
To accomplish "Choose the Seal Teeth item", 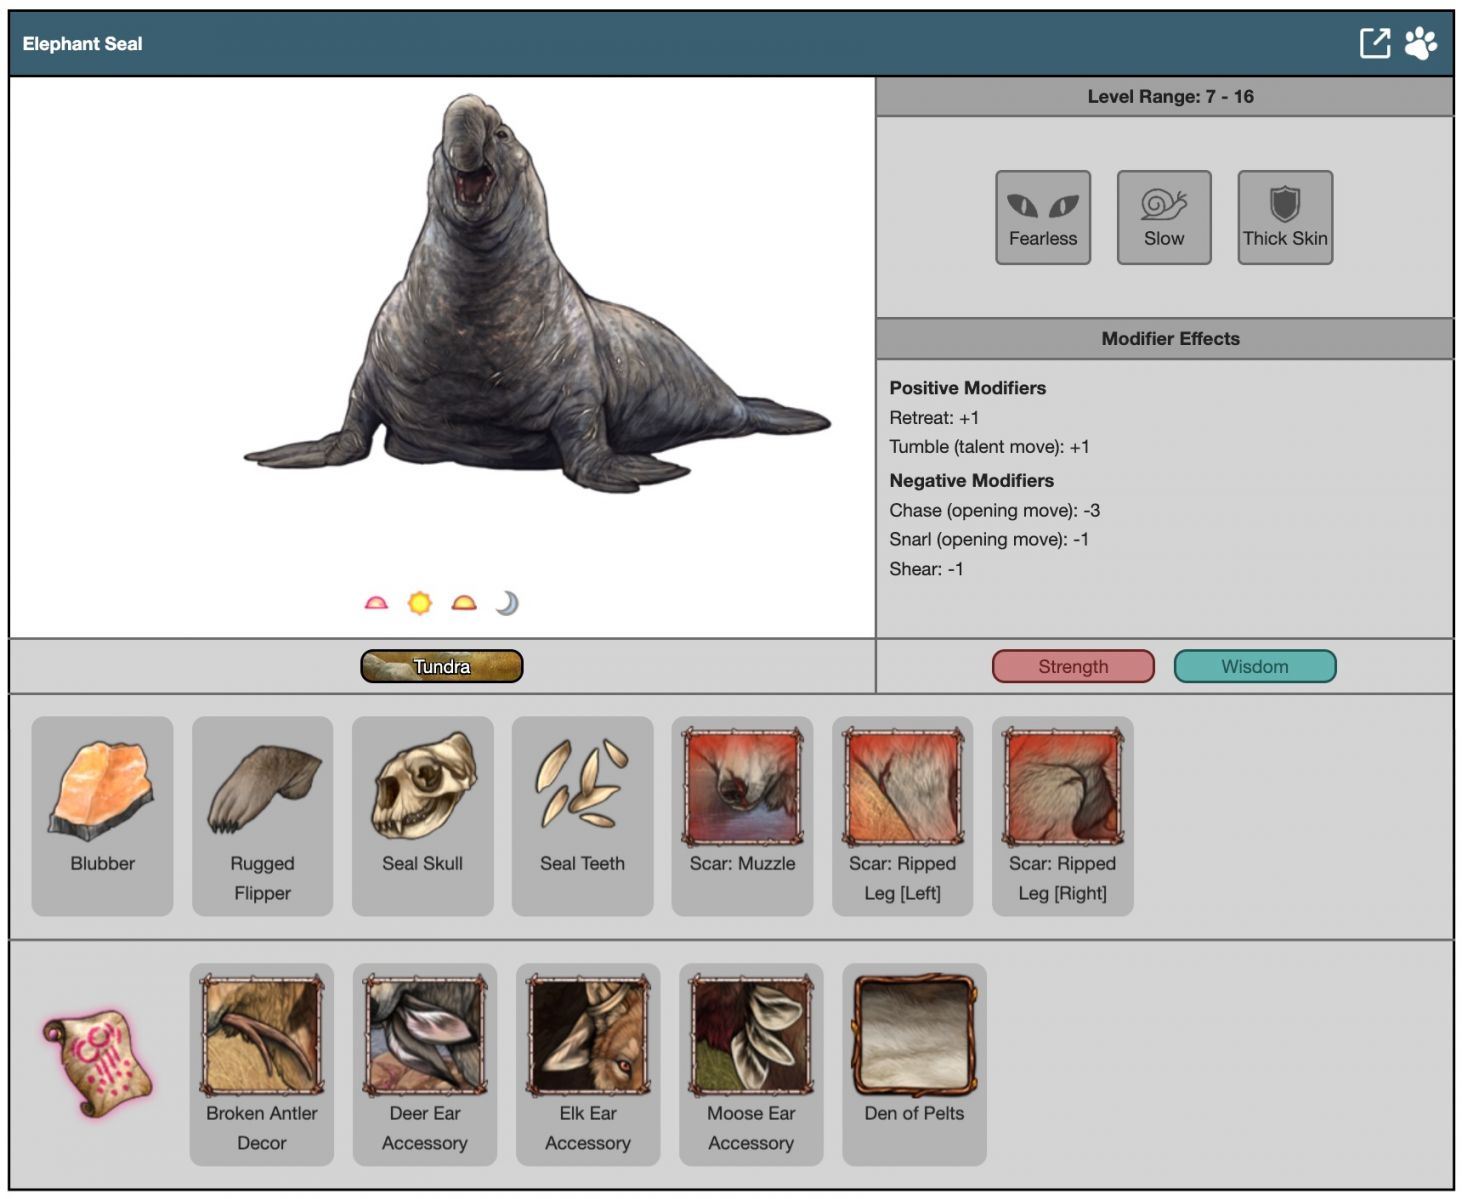I will coord(582,814).
